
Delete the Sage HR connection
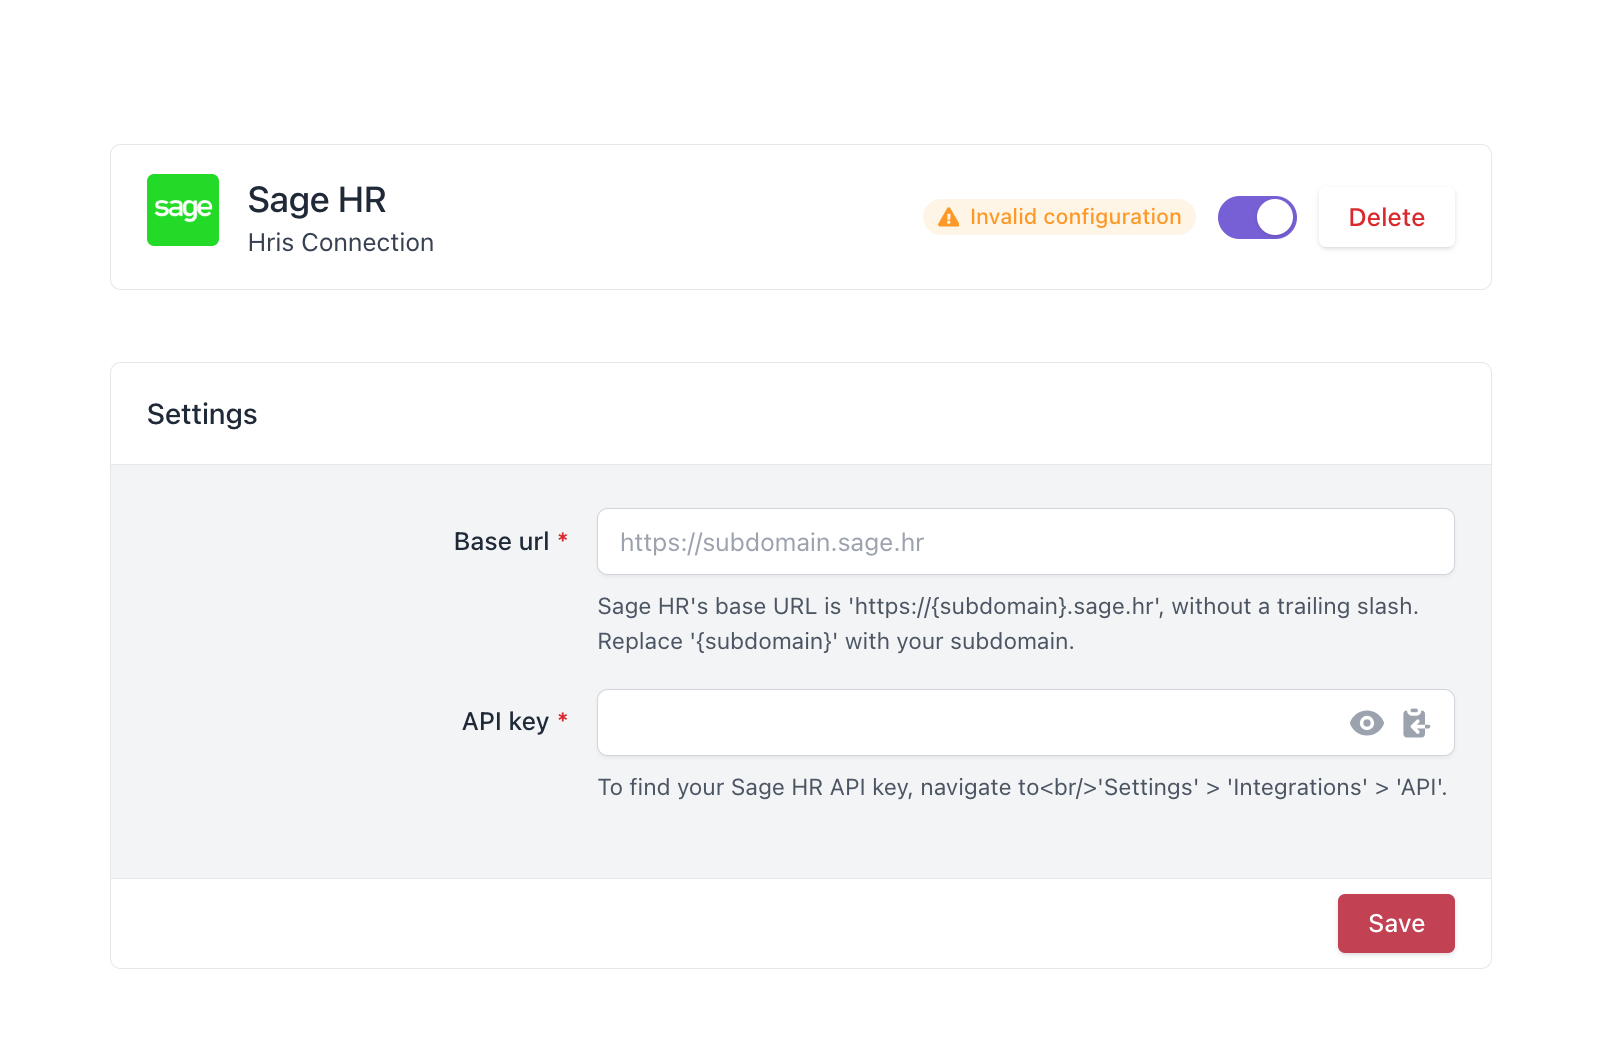click(x=1386, y=217)
